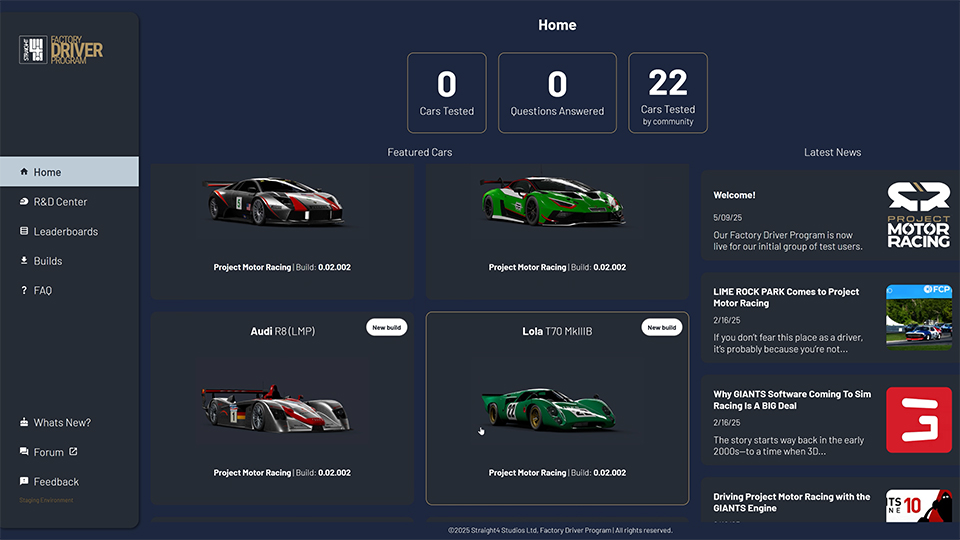Open the Feedback menu item
This screenshot has width=960, height=540.
click(x=56, y=482)
